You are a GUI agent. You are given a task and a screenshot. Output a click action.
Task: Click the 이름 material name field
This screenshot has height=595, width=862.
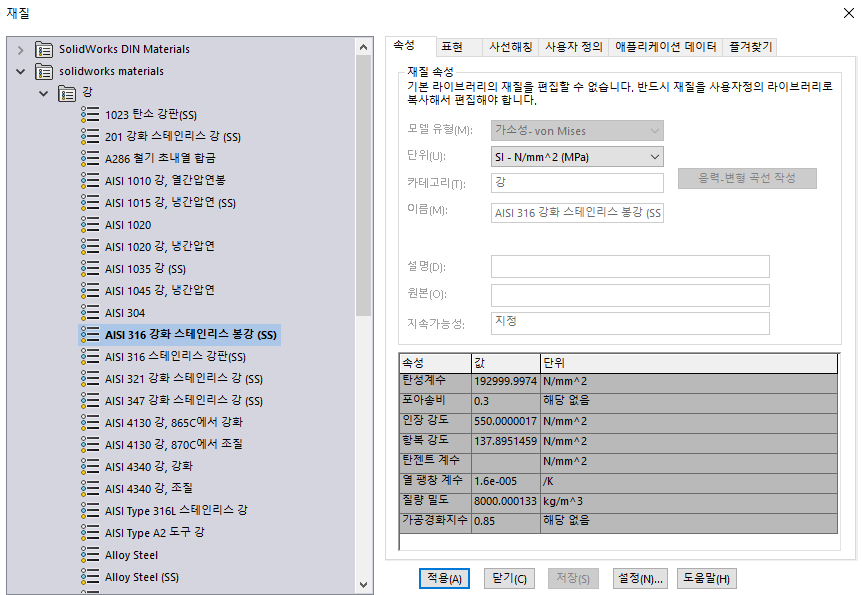(577, 213)
